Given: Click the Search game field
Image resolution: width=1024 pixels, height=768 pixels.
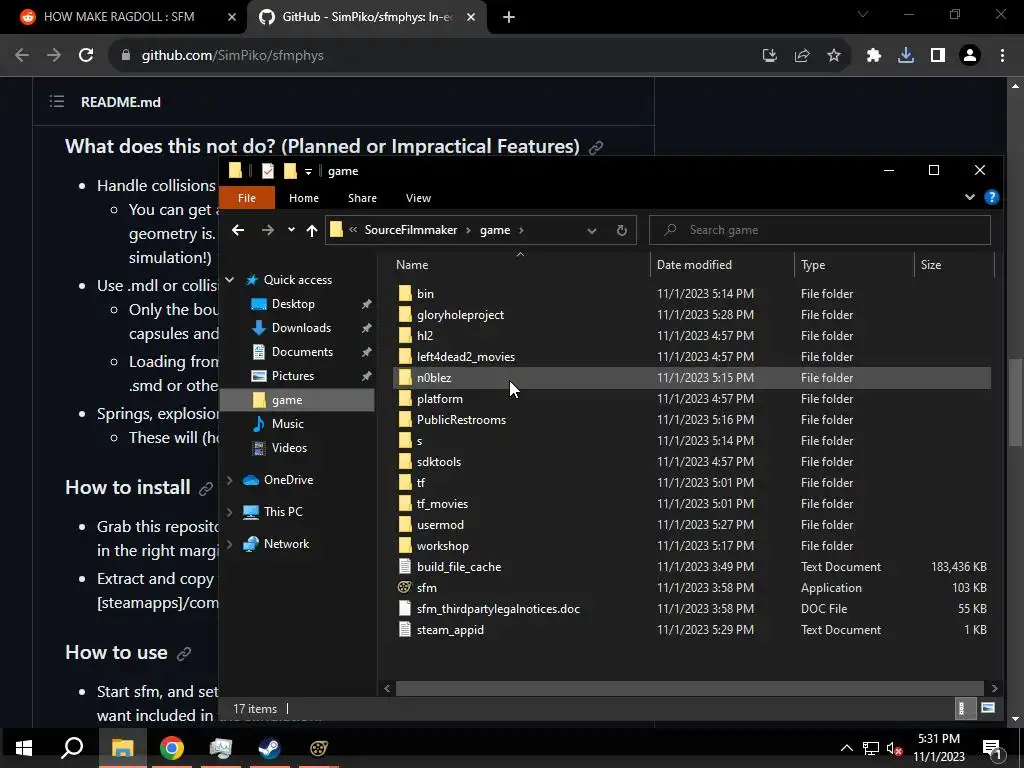Looking at the screenshot, I should click(x=820, y=230).
